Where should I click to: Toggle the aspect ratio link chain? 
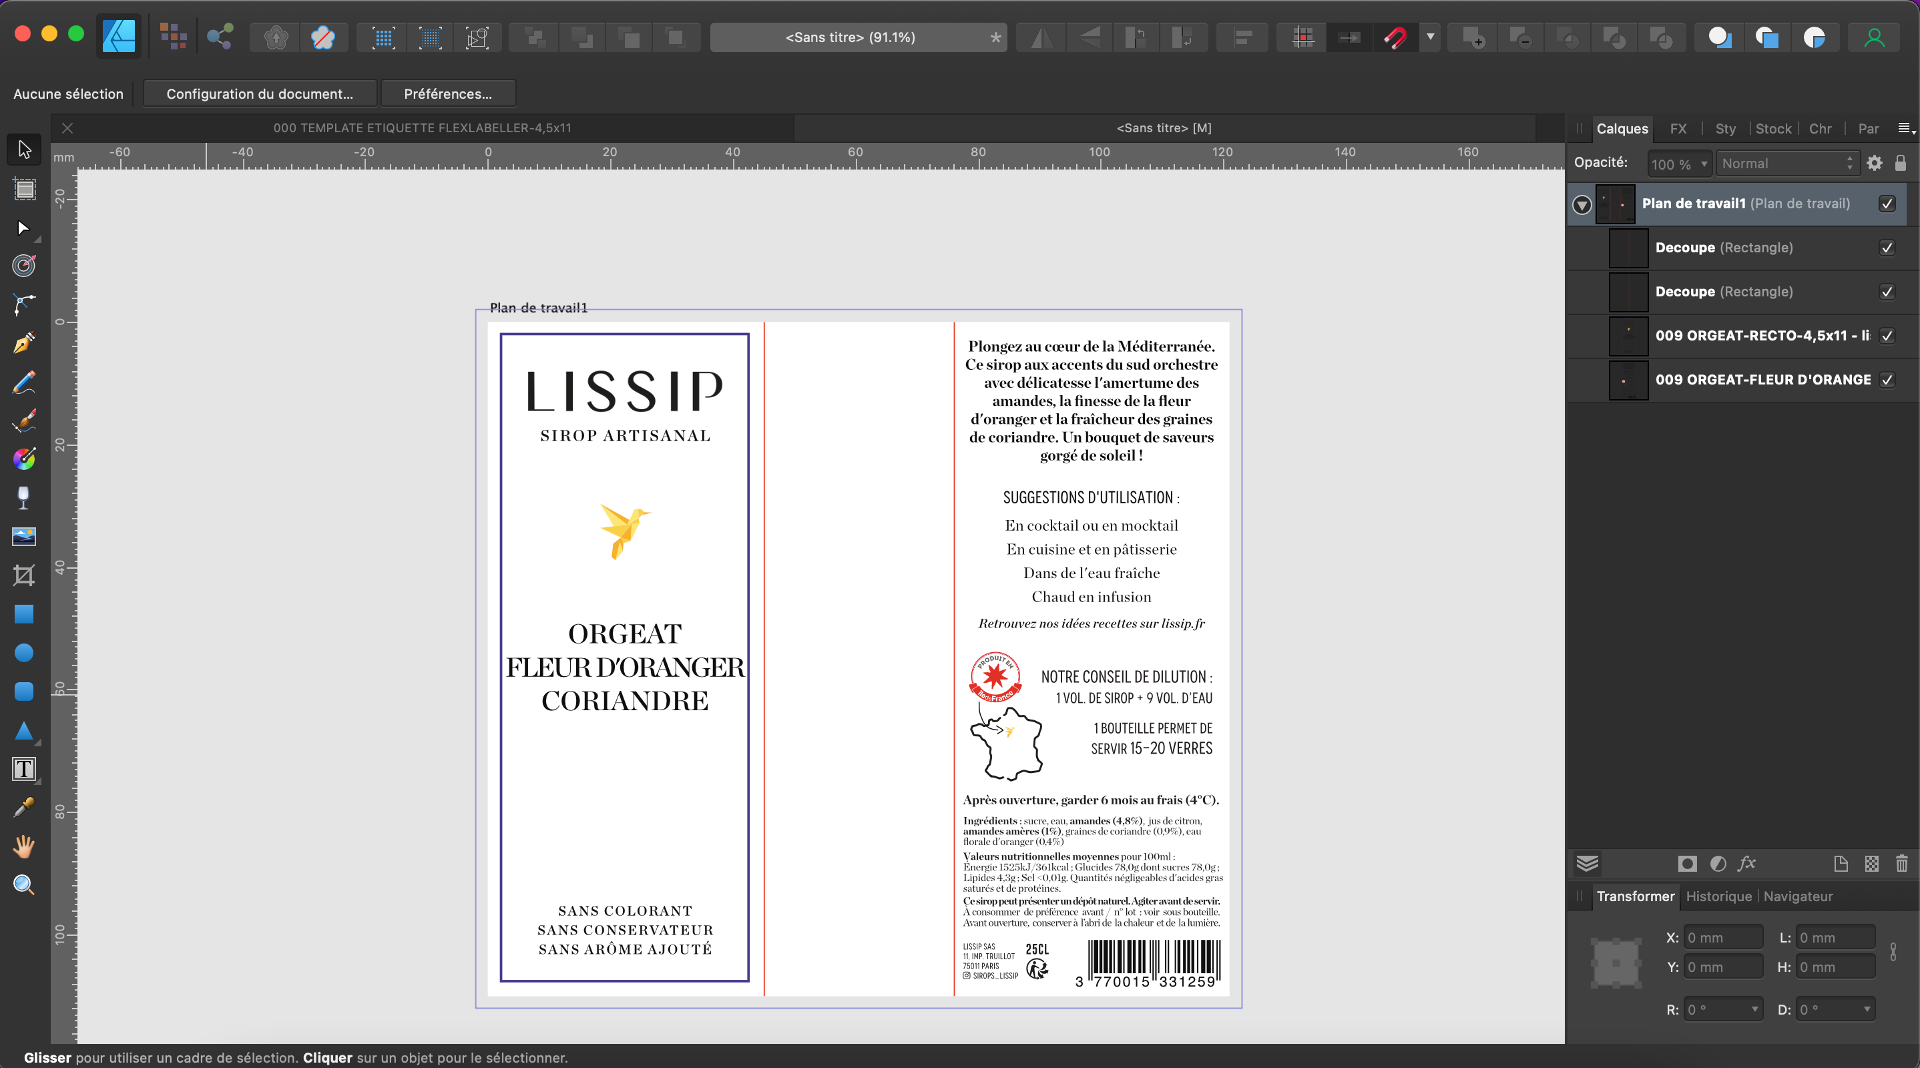(x=1893, y=952)
